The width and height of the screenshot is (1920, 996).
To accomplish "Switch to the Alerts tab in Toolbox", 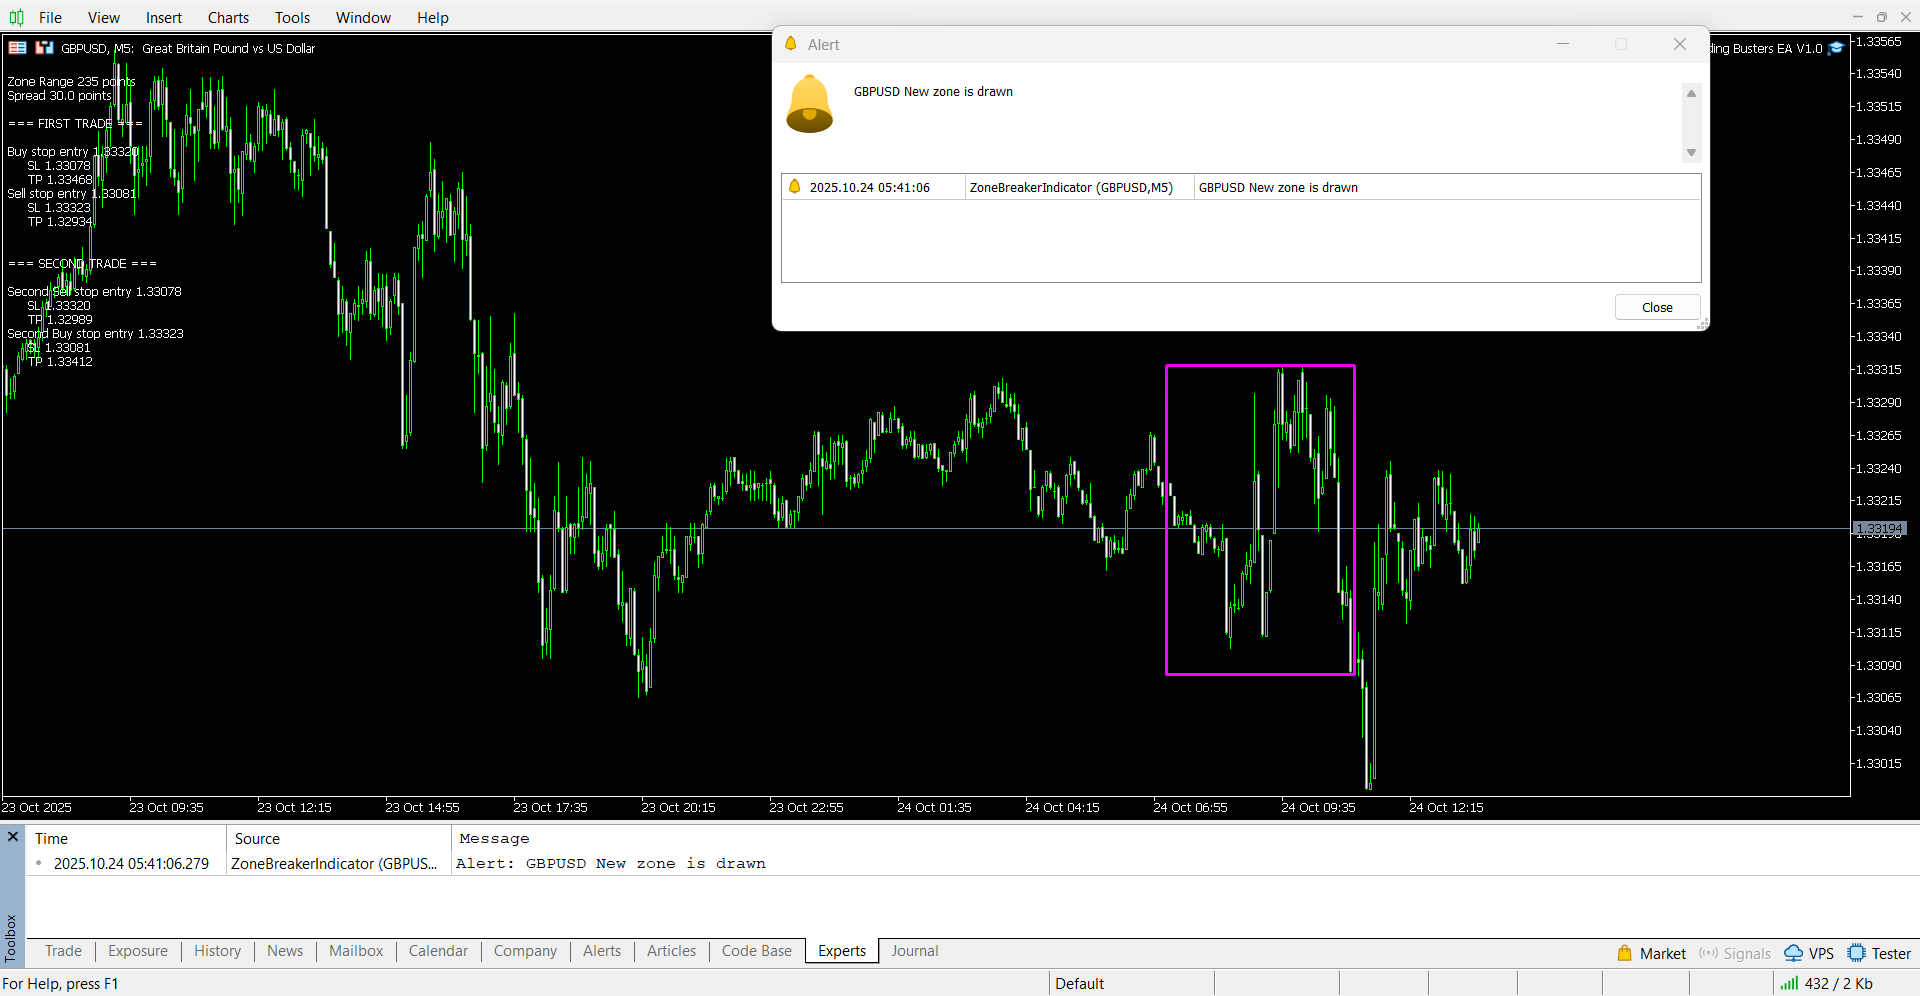I will (x=601, y=951).
